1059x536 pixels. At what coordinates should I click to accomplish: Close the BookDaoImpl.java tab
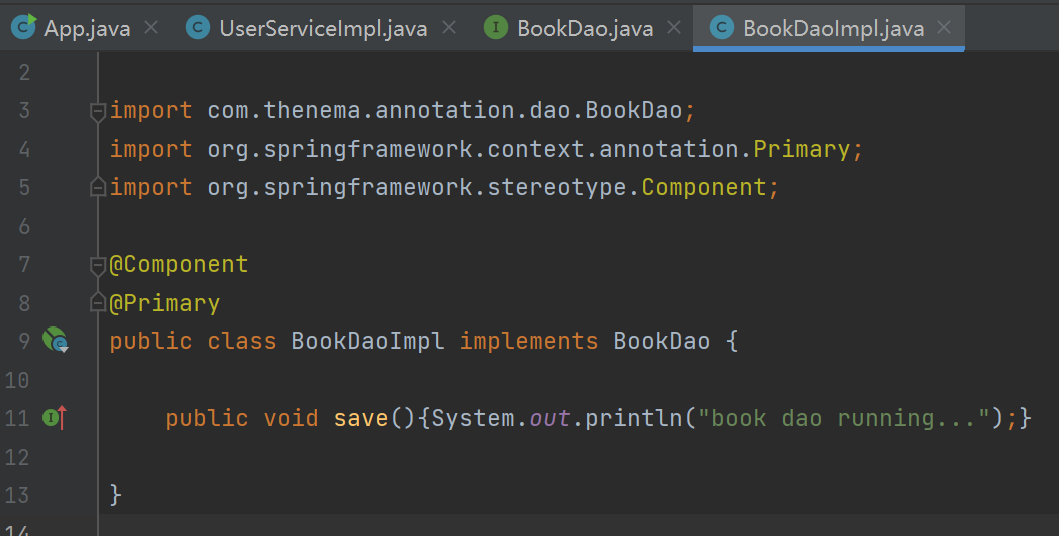[x=944, y=28]
